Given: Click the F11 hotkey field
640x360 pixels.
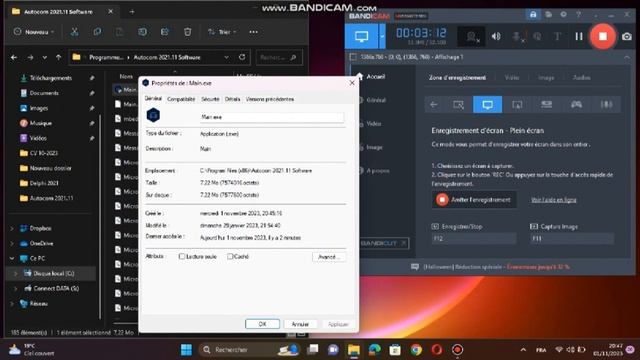Looking at the screenshot, I should tap(572, 239).
